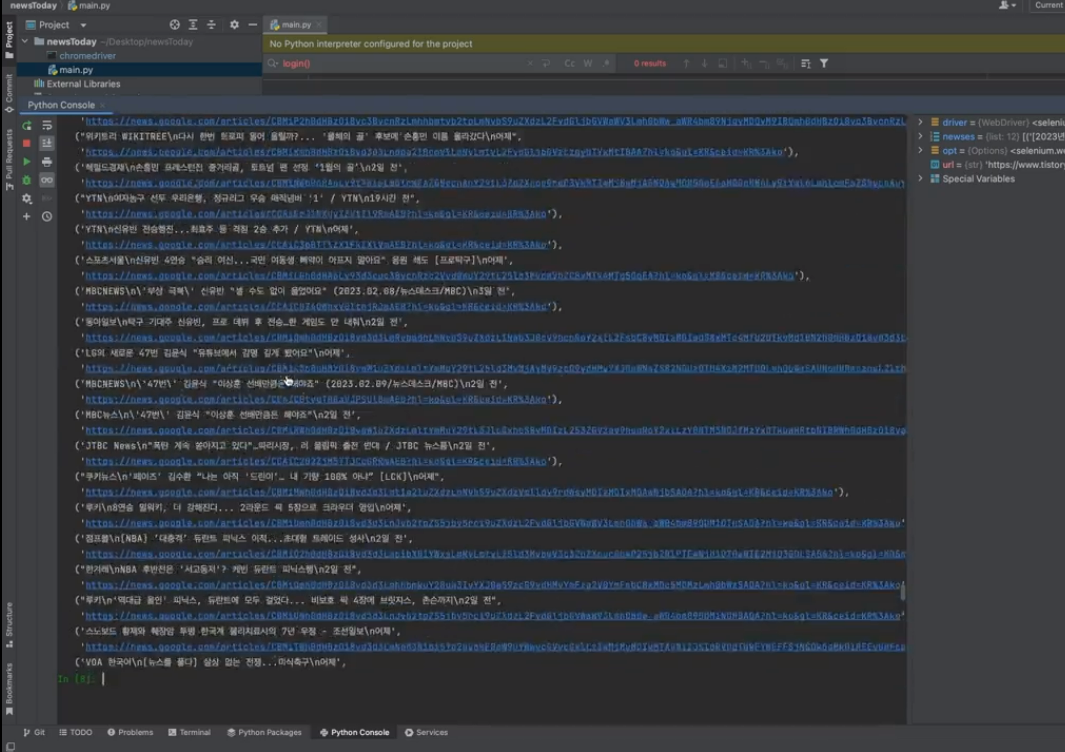Collapse the newsToday folder node
The height and width of the screenshot is (752, 1065).
click(x=25, y=41)
